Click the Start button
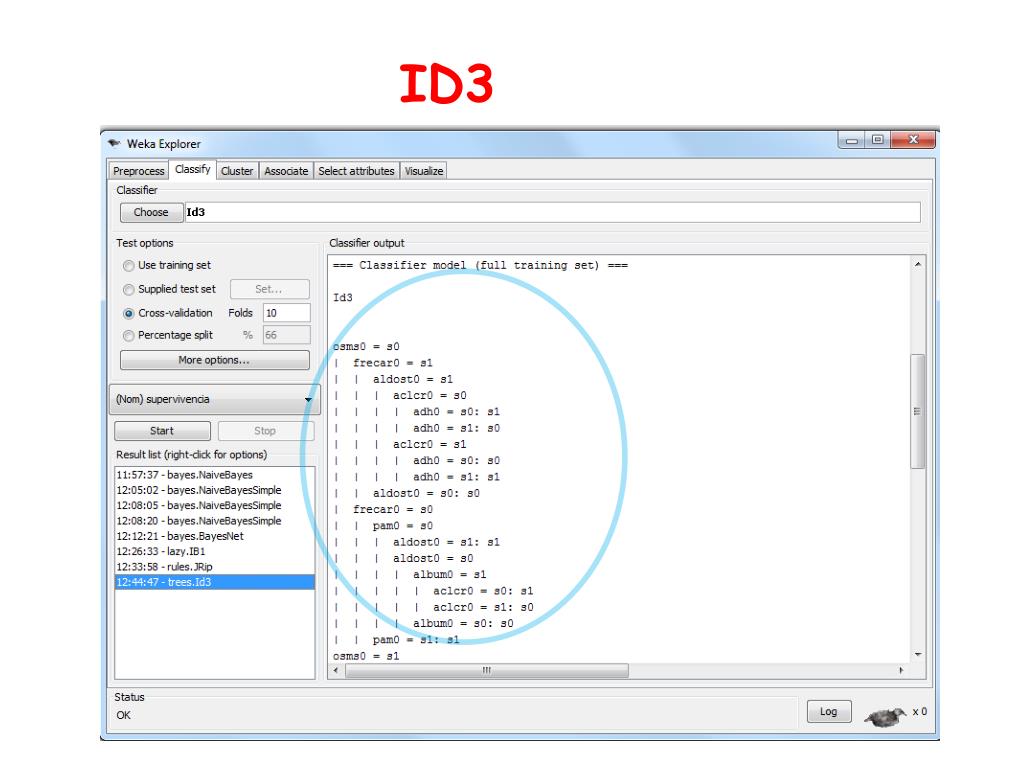The width and height of the screenshot is (1024, 768). click(162, 431)
